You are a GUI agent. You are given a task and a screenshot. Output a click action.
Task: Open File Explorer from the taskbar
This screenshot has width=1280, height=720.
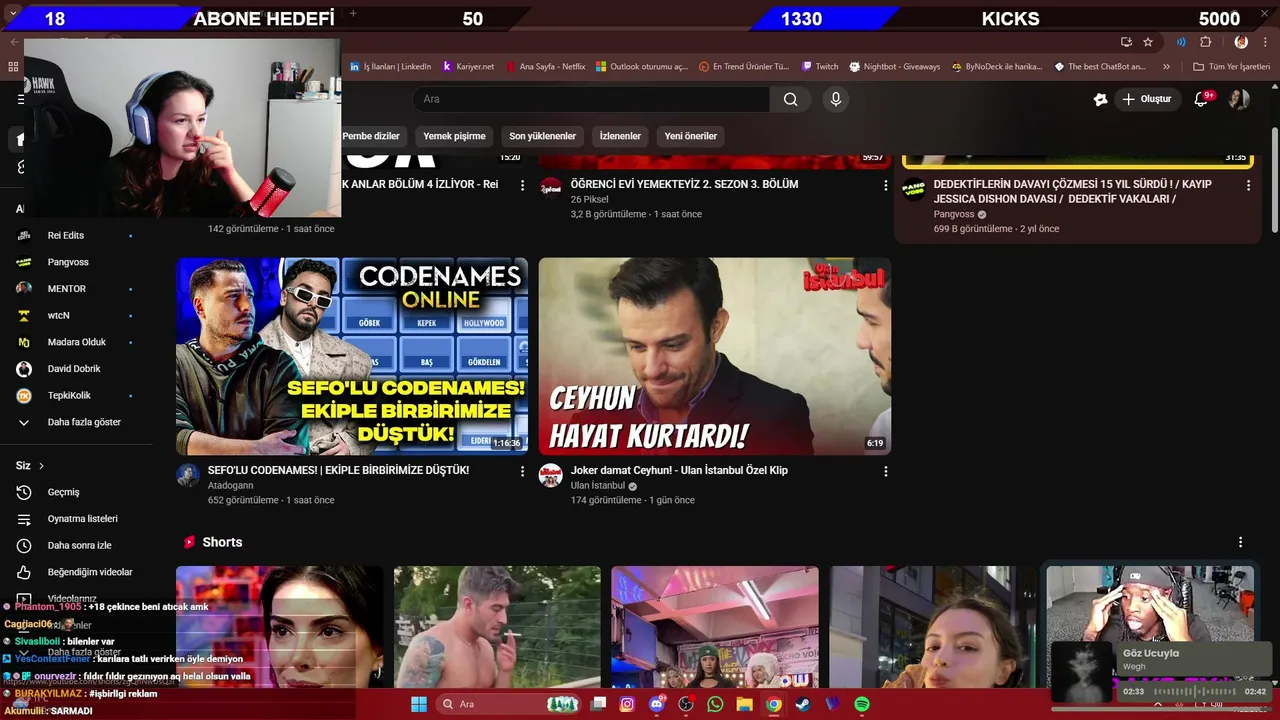coord(744,704)
